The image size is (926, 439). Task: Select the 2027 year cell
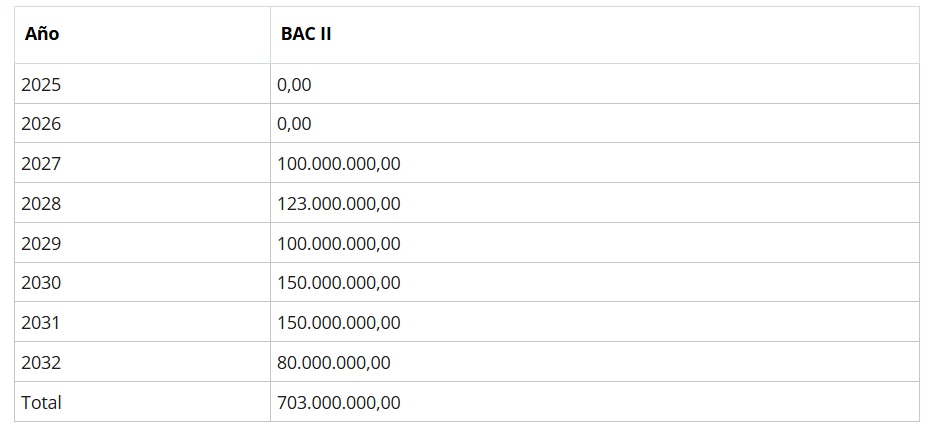pyautogui.click(x=41, y=164)
